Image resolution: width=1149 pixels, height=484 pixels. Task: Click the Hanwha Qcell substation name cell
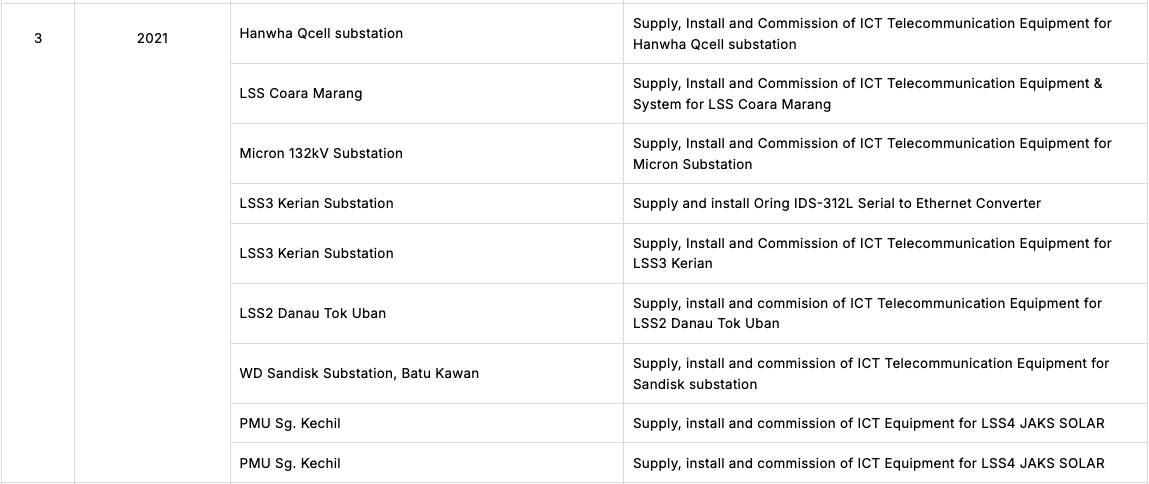tap(321, 34)
